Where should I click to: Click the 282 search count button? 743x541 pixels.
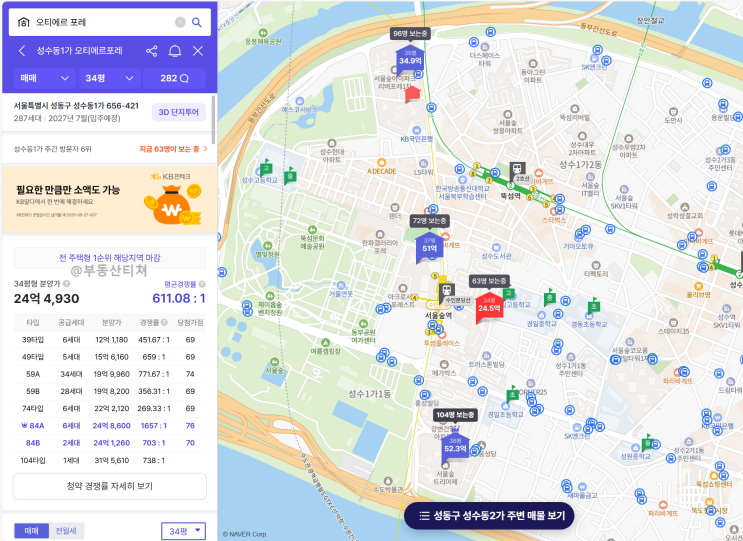(x=174, y=78)
